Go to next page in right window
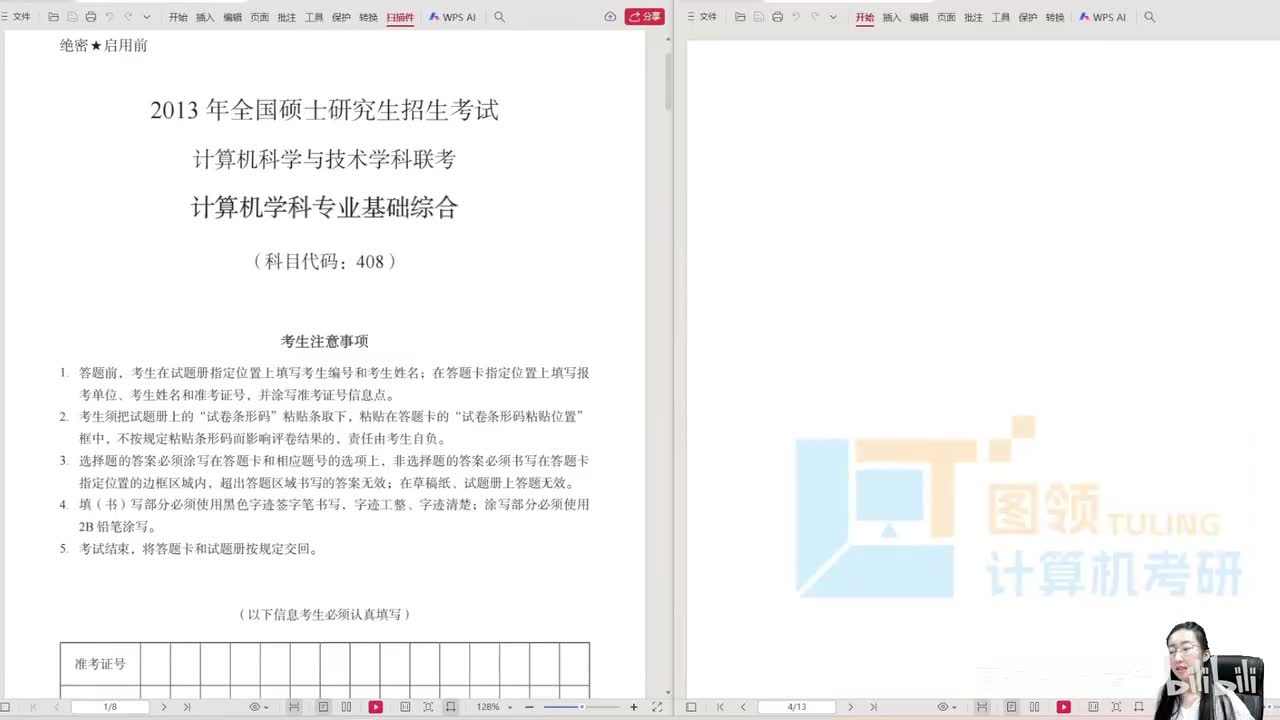 coord(851,707)
